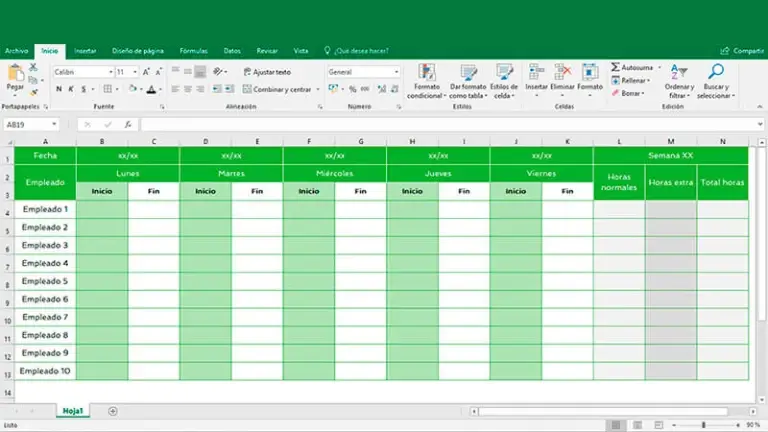
Task: Align text to the top
Action: tap(175, 71)
